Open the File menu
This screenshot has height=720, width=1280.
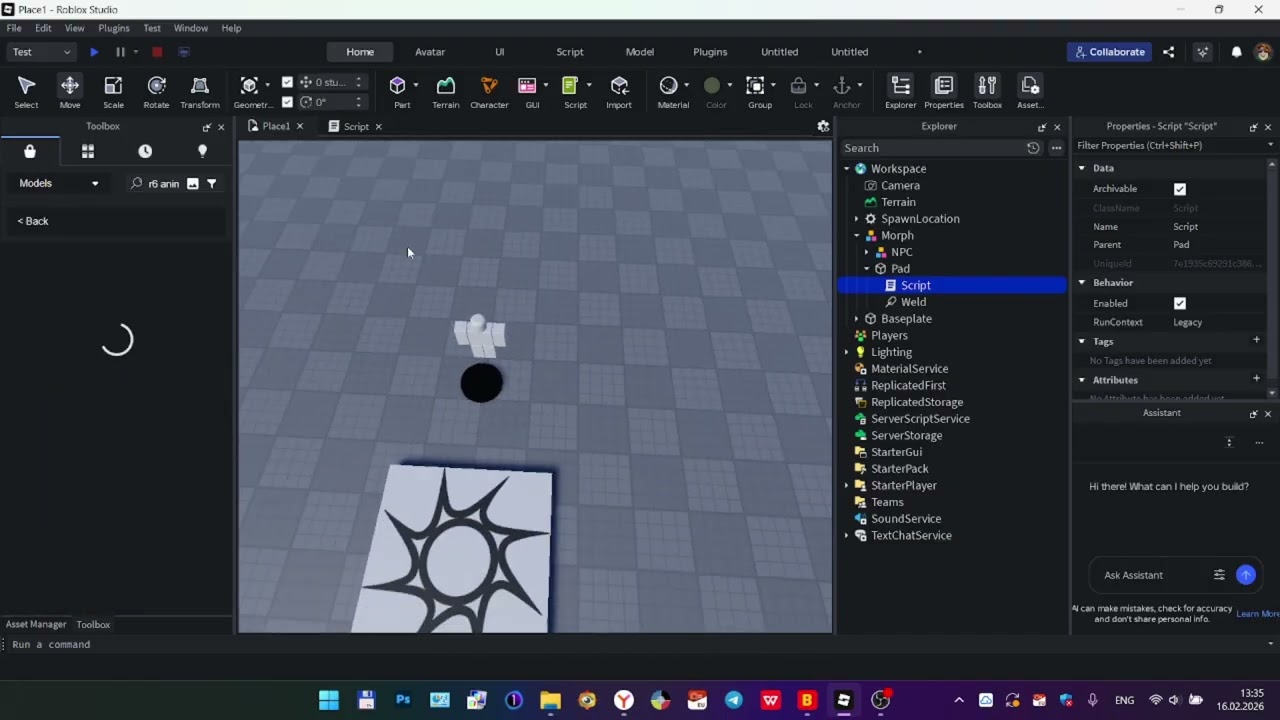(14, 28)
